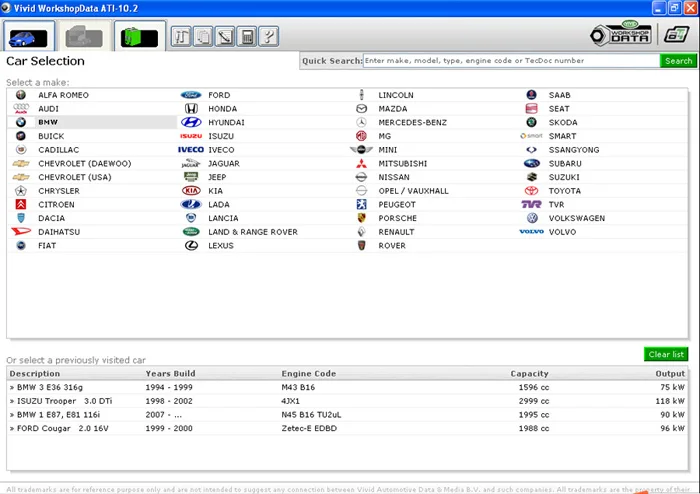This screenshot has height=494, width=700.
Task: Choose OPEL / VAUXHALL make
Action: [413, 191]
